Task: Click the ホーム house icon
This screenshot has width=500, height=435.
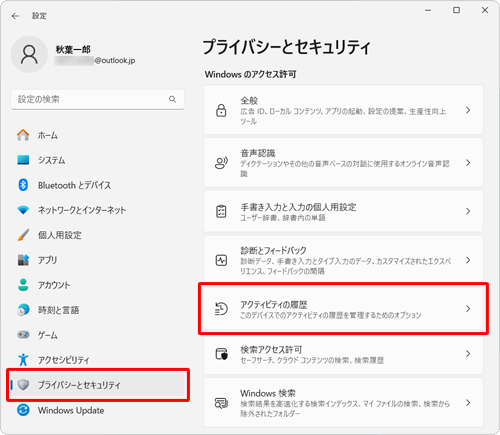Action: [x=23, y=135]
